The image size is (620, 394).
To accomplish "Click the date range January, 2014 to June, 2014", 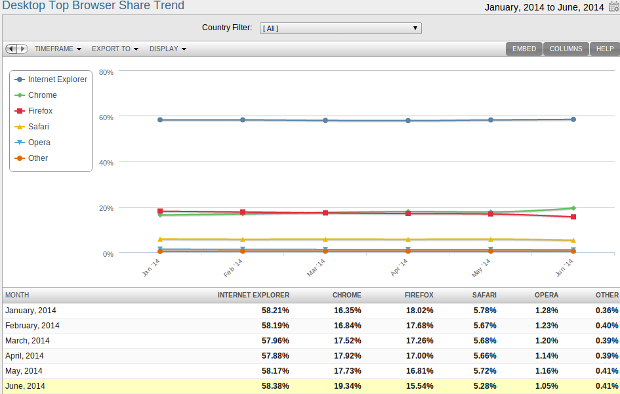I will [x=544, y=7].
